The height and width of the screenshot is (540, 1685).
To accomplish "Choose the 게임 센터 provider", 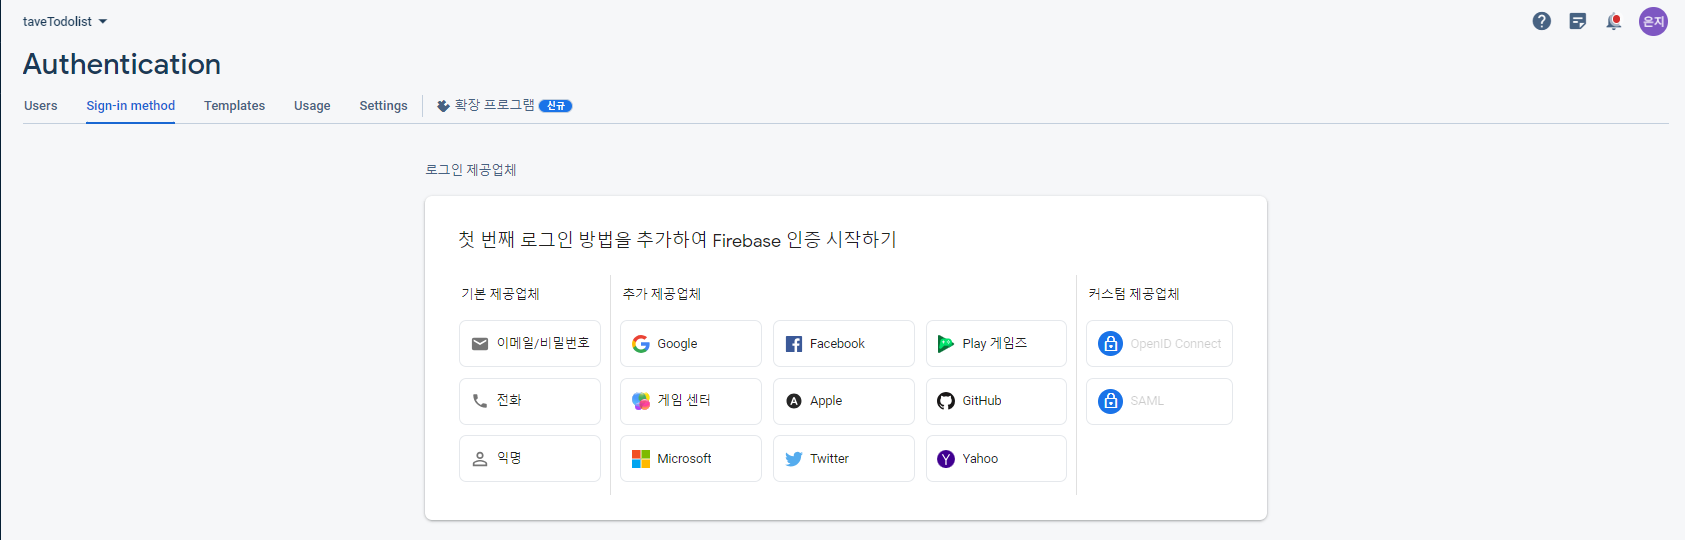I will coord(691,401).
